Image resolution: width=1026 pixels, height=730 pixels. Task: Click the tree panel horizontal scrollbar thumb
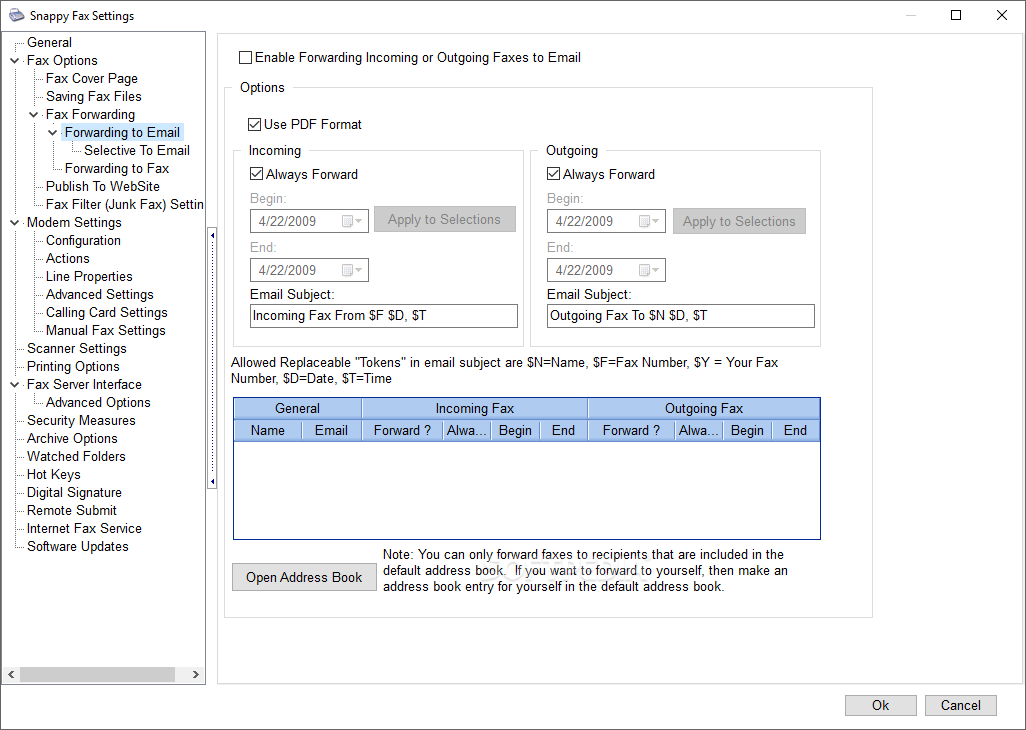coord(97,674)
